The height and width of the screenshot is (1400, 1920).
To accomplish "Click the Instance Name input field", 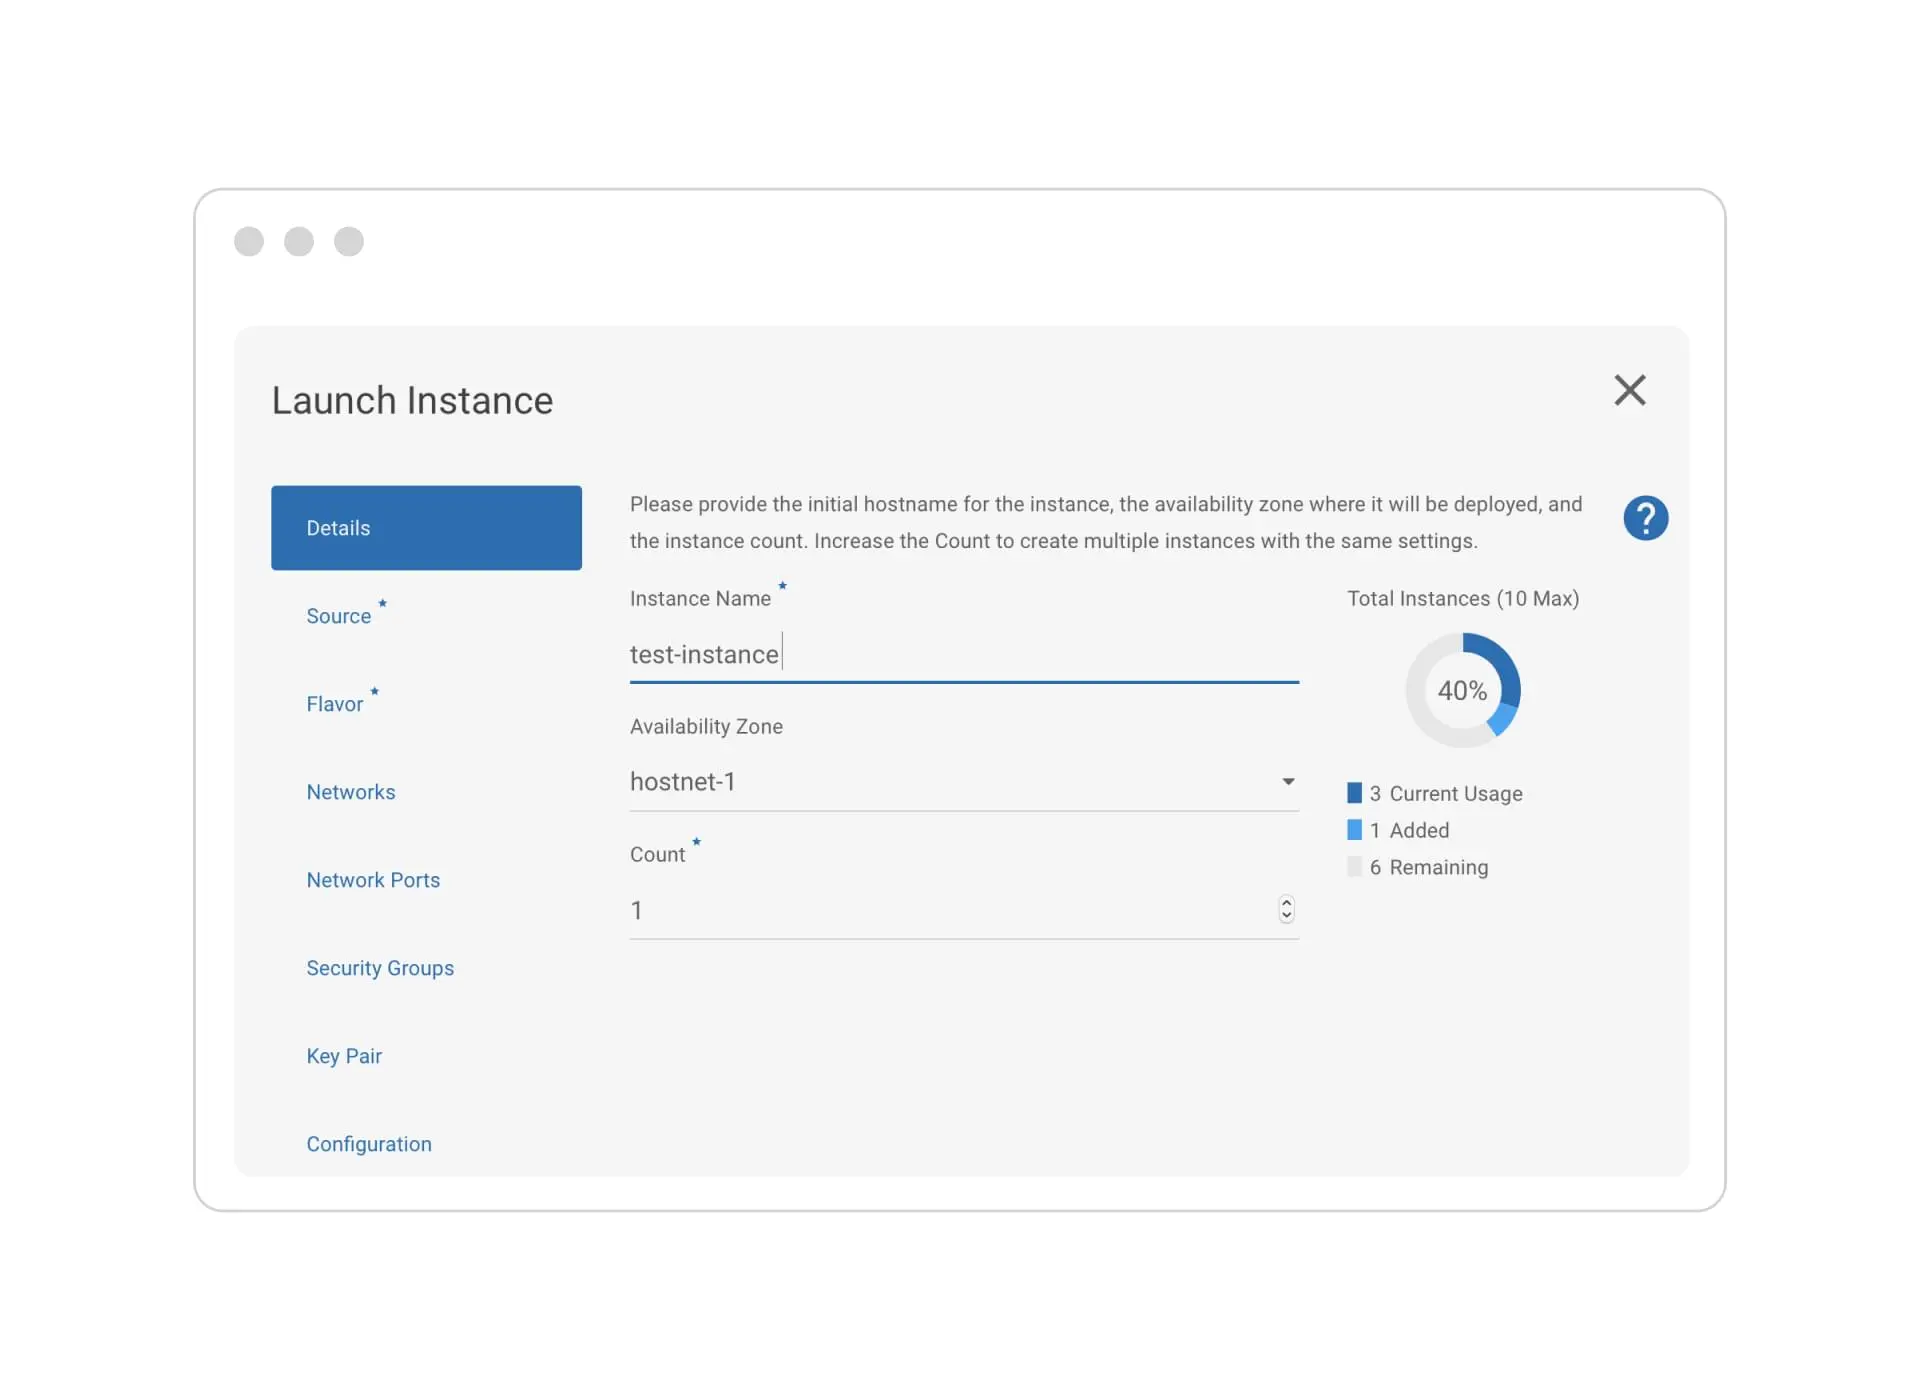I will 964,655.
